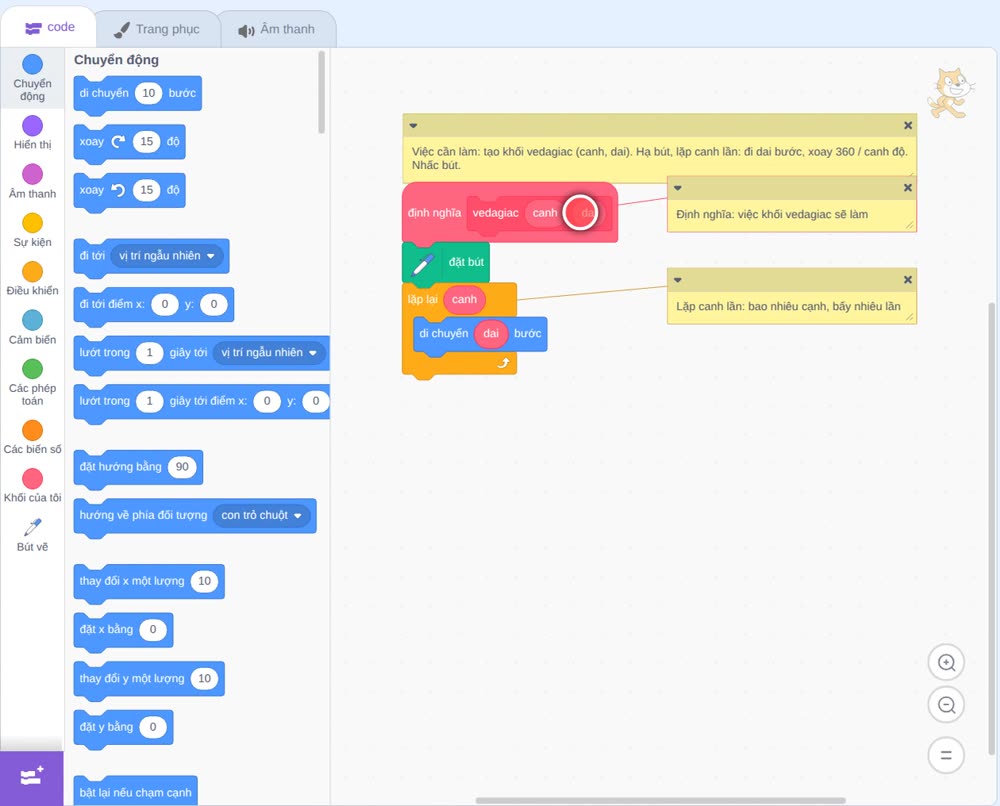
Task: Open the Hiển thị block category
Action: pos(33,133)
